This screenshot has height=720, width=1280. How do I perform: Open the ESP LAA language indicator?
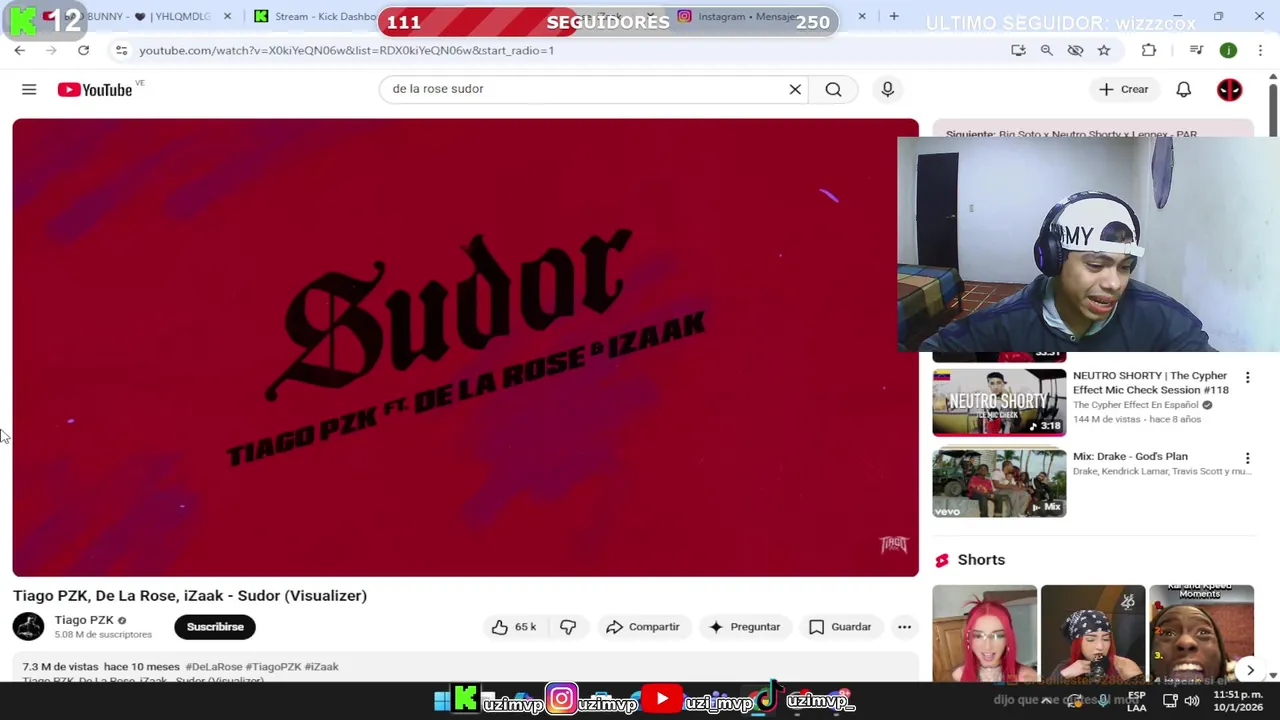tap(1137, 701)
